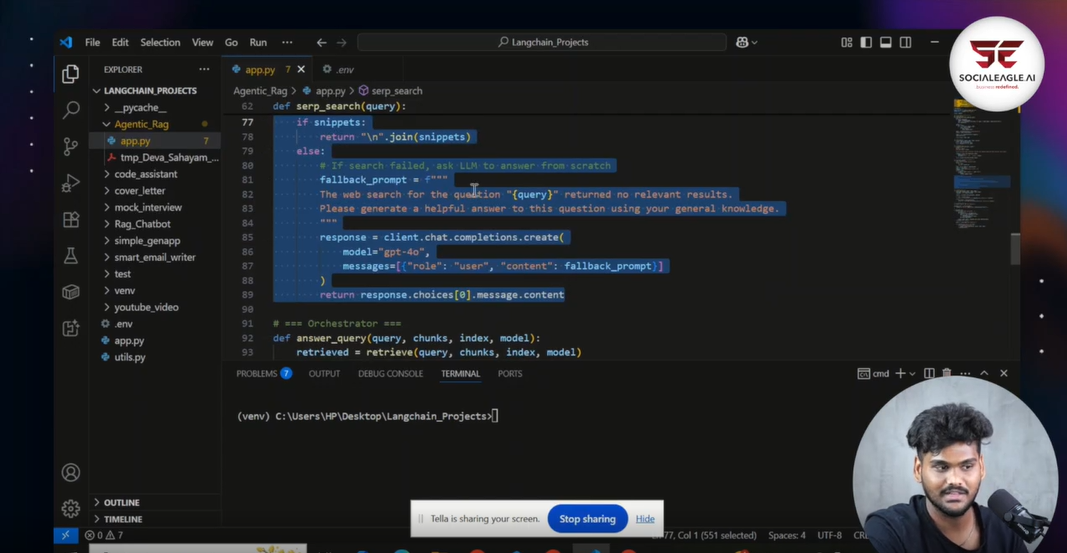Screen dimensions: 1067x553
Task: Open the Source Control view
Action: (x=70, y=146)
